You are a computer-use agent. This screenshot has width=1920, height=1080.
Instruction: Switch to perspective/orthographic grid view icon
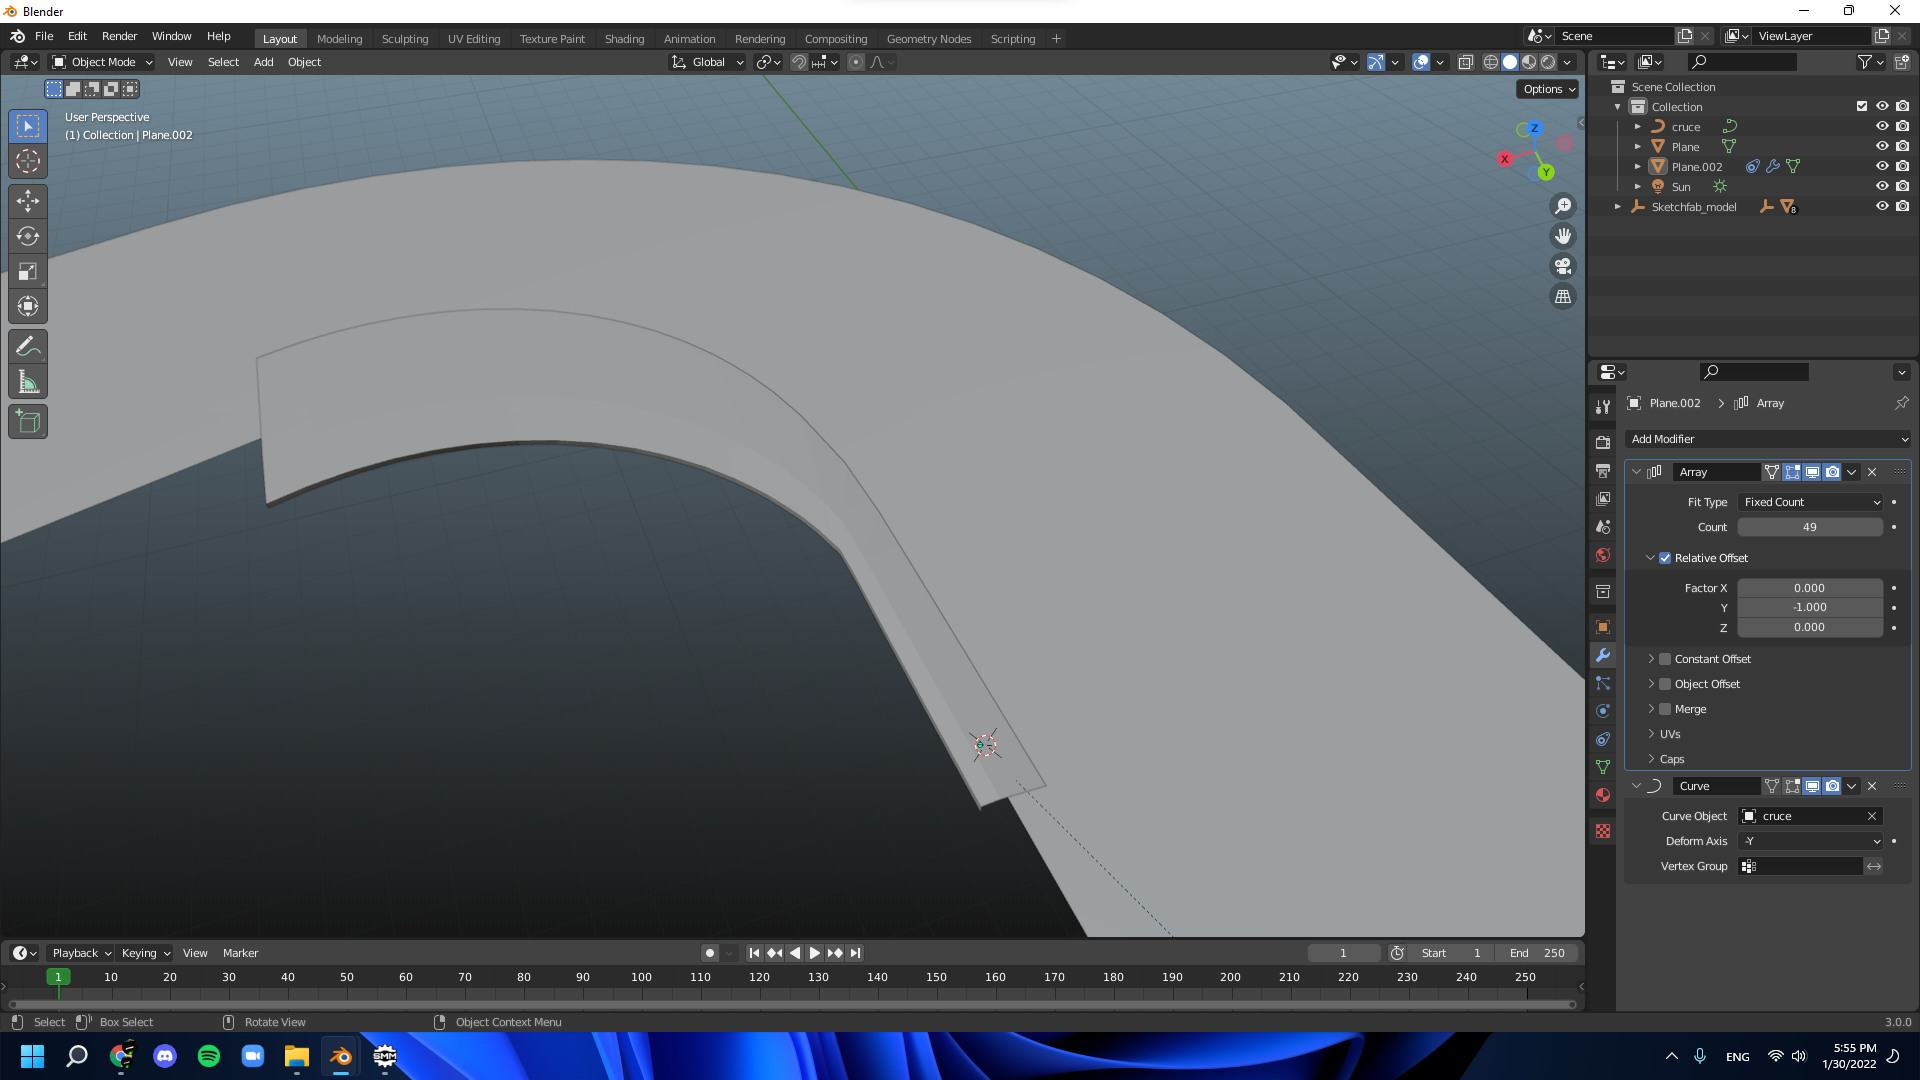tap(1563, 297)
